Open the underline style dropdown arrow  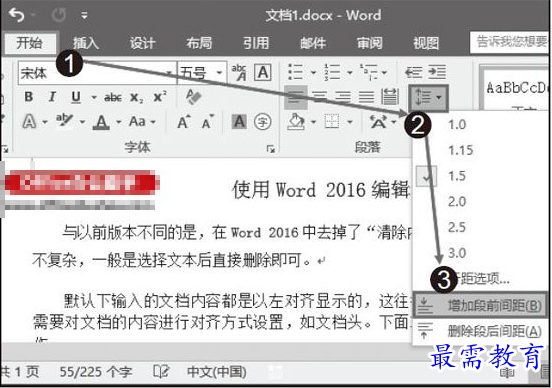[x=94, y=97]
